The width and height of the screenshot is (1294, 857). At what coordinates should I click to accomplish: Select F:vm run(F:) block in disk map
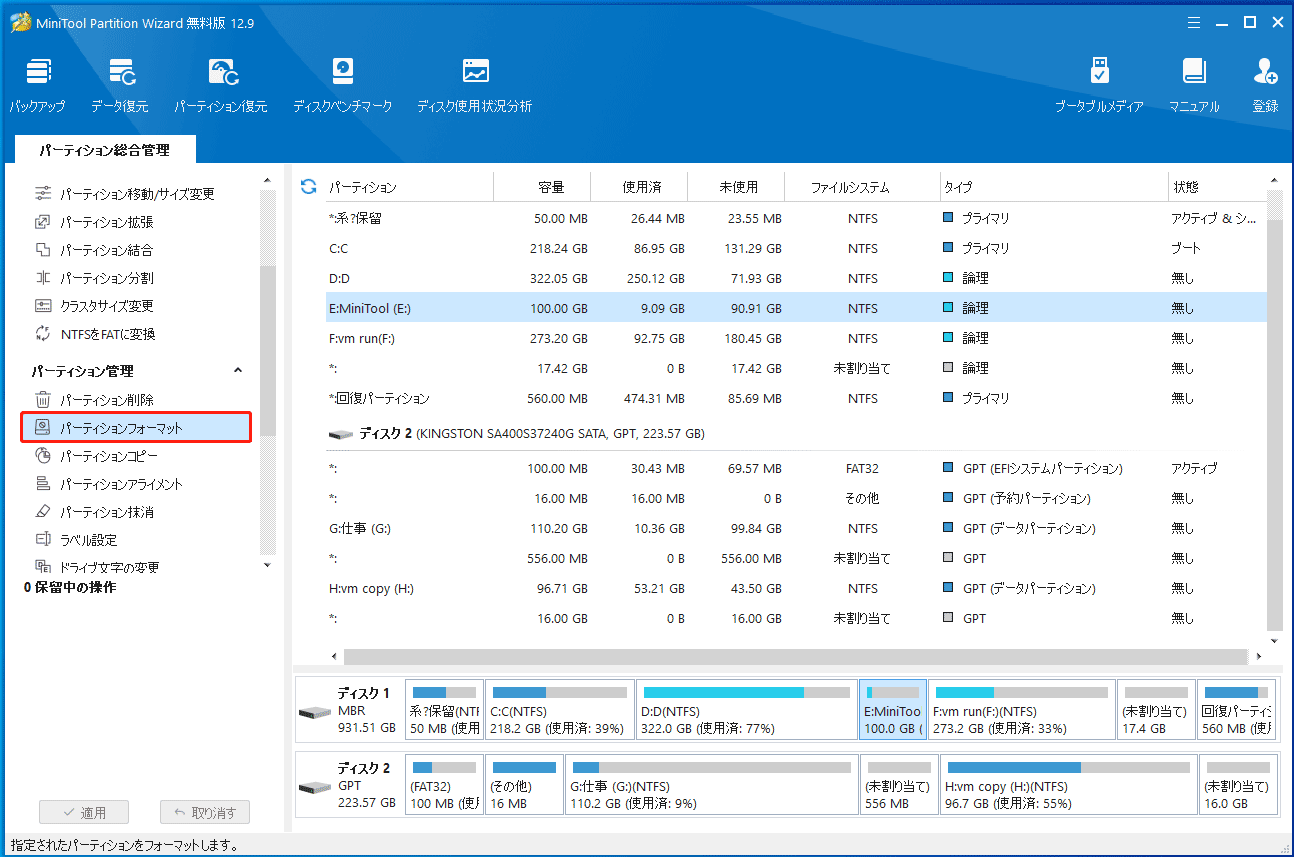tap(1021, 710)
